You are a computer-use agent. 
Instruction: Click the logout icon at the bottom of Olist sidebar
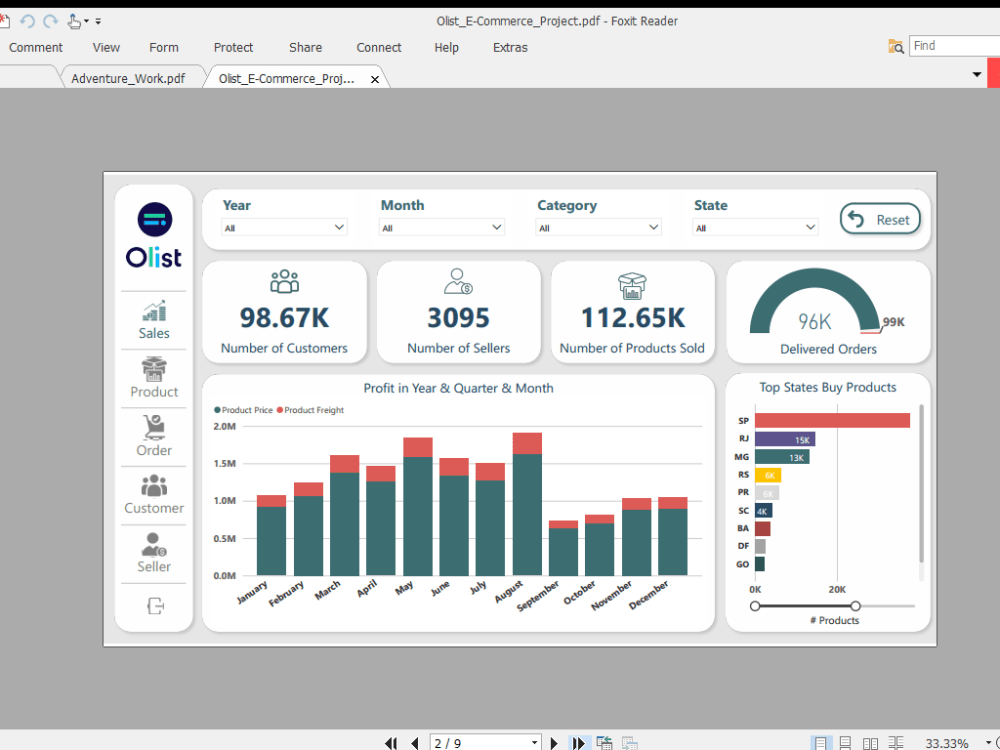[153, 606]
